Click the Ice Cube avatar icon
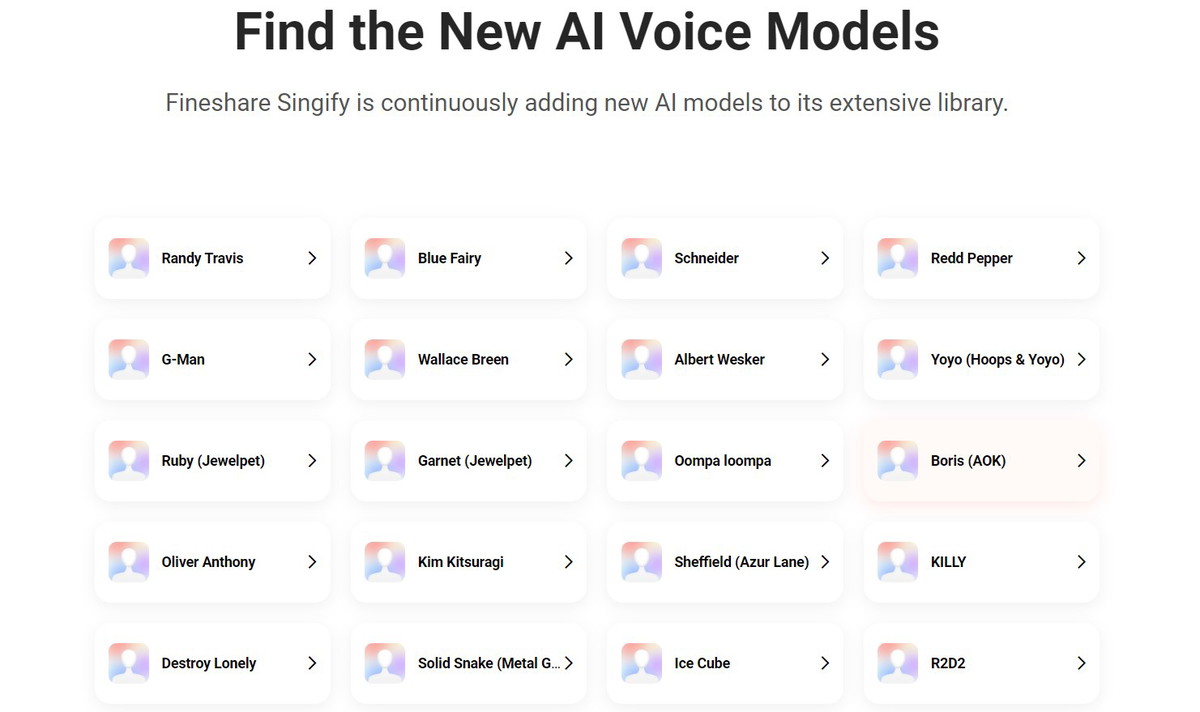 click(641, 663)
